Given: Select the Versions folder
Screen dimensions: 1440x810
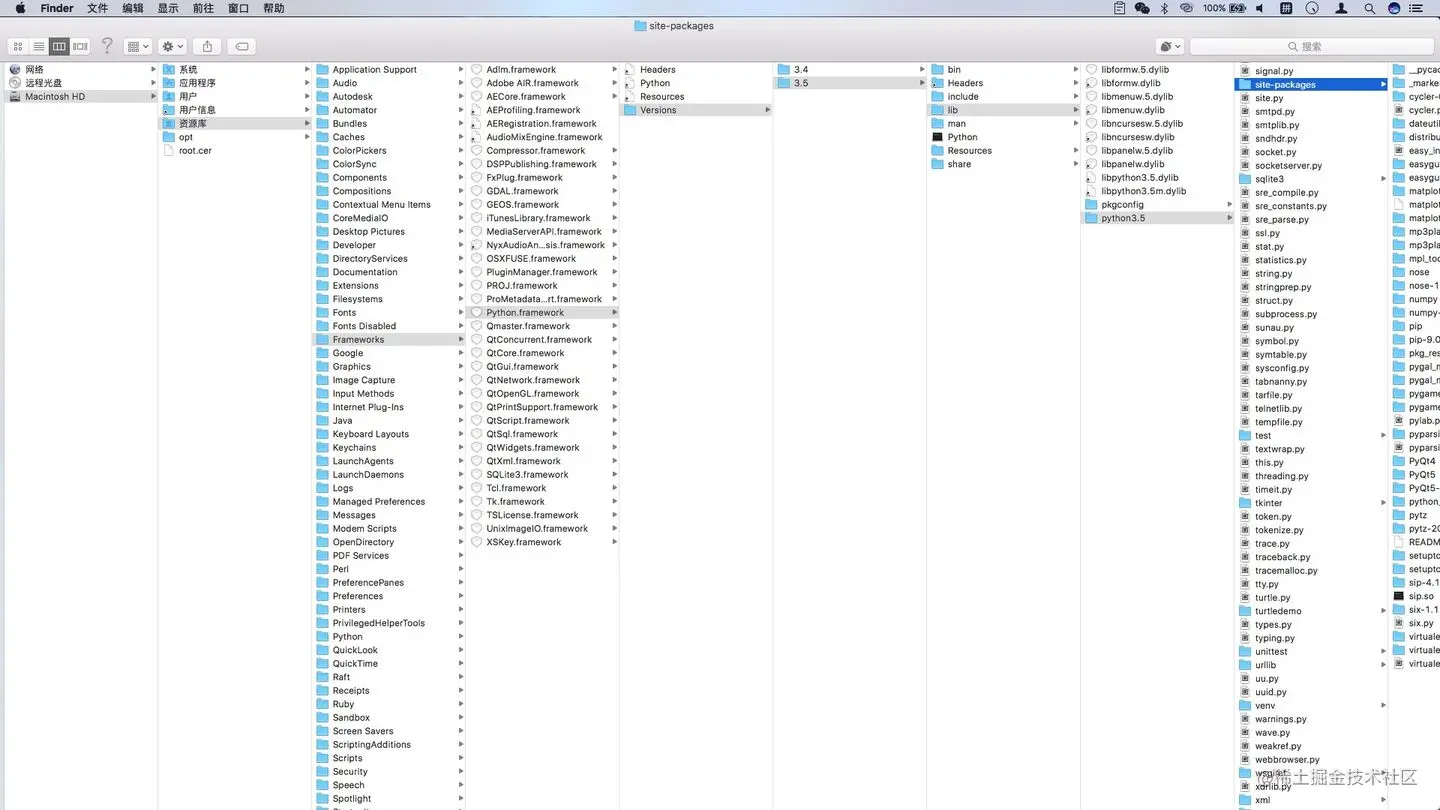Looking at the screenshot, I should click(x=697, y=110).
